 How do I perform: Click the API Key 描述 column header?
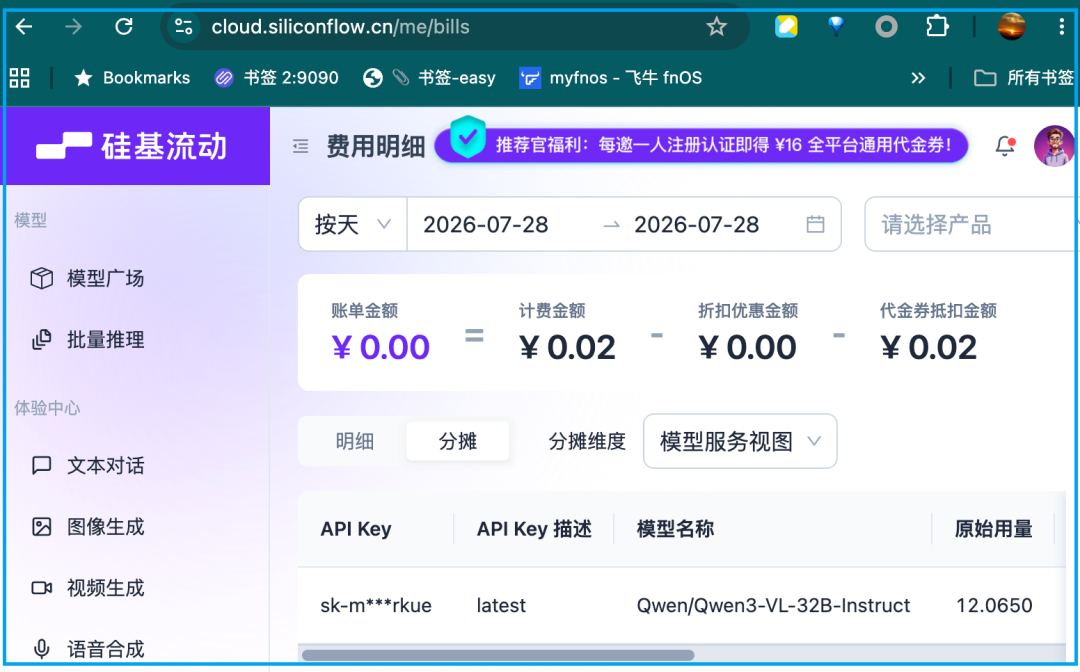pyautogui.click(x=534, y=529)
